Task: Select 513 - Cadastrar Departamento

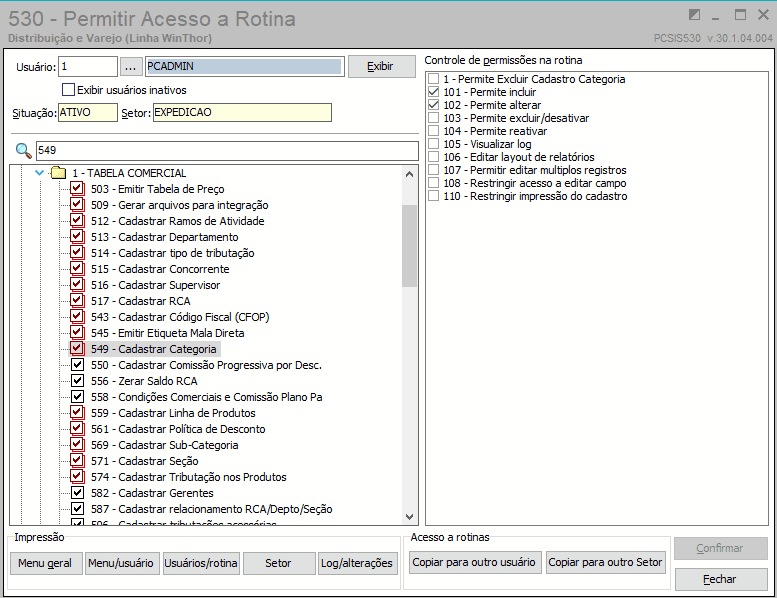Action: click(x=165, y=237)
